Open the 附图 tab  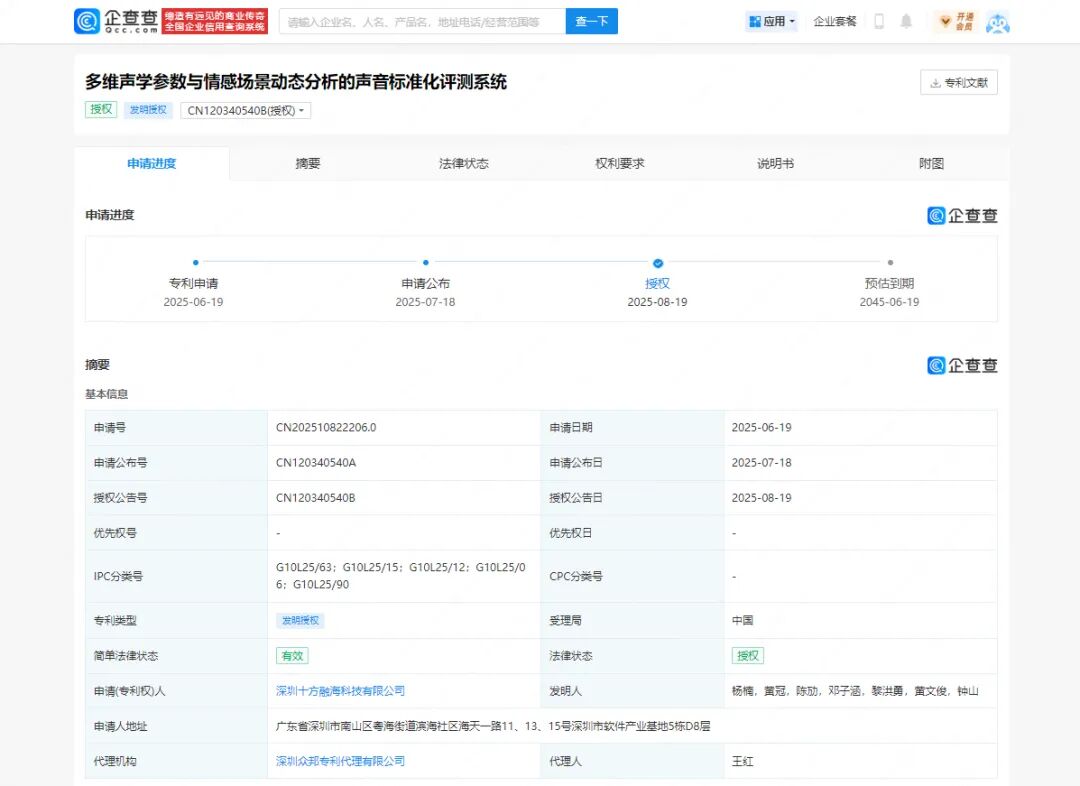931,163
